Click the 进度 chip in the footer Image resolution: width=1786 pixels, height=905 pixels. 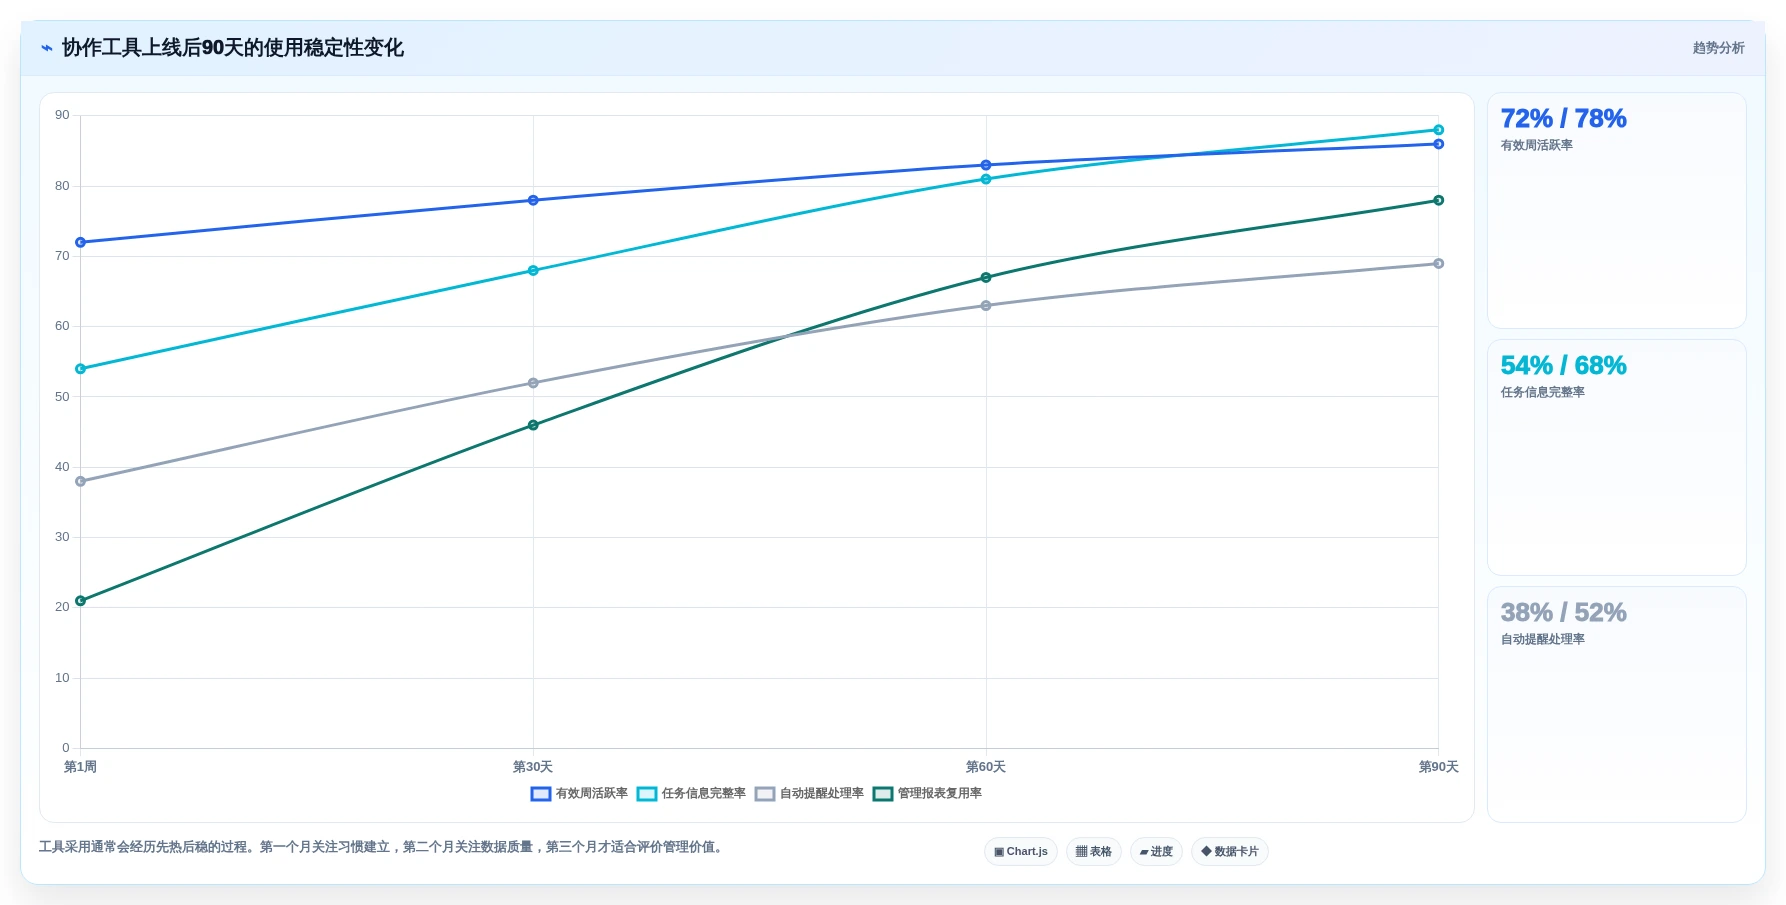tap(1156, 852)
